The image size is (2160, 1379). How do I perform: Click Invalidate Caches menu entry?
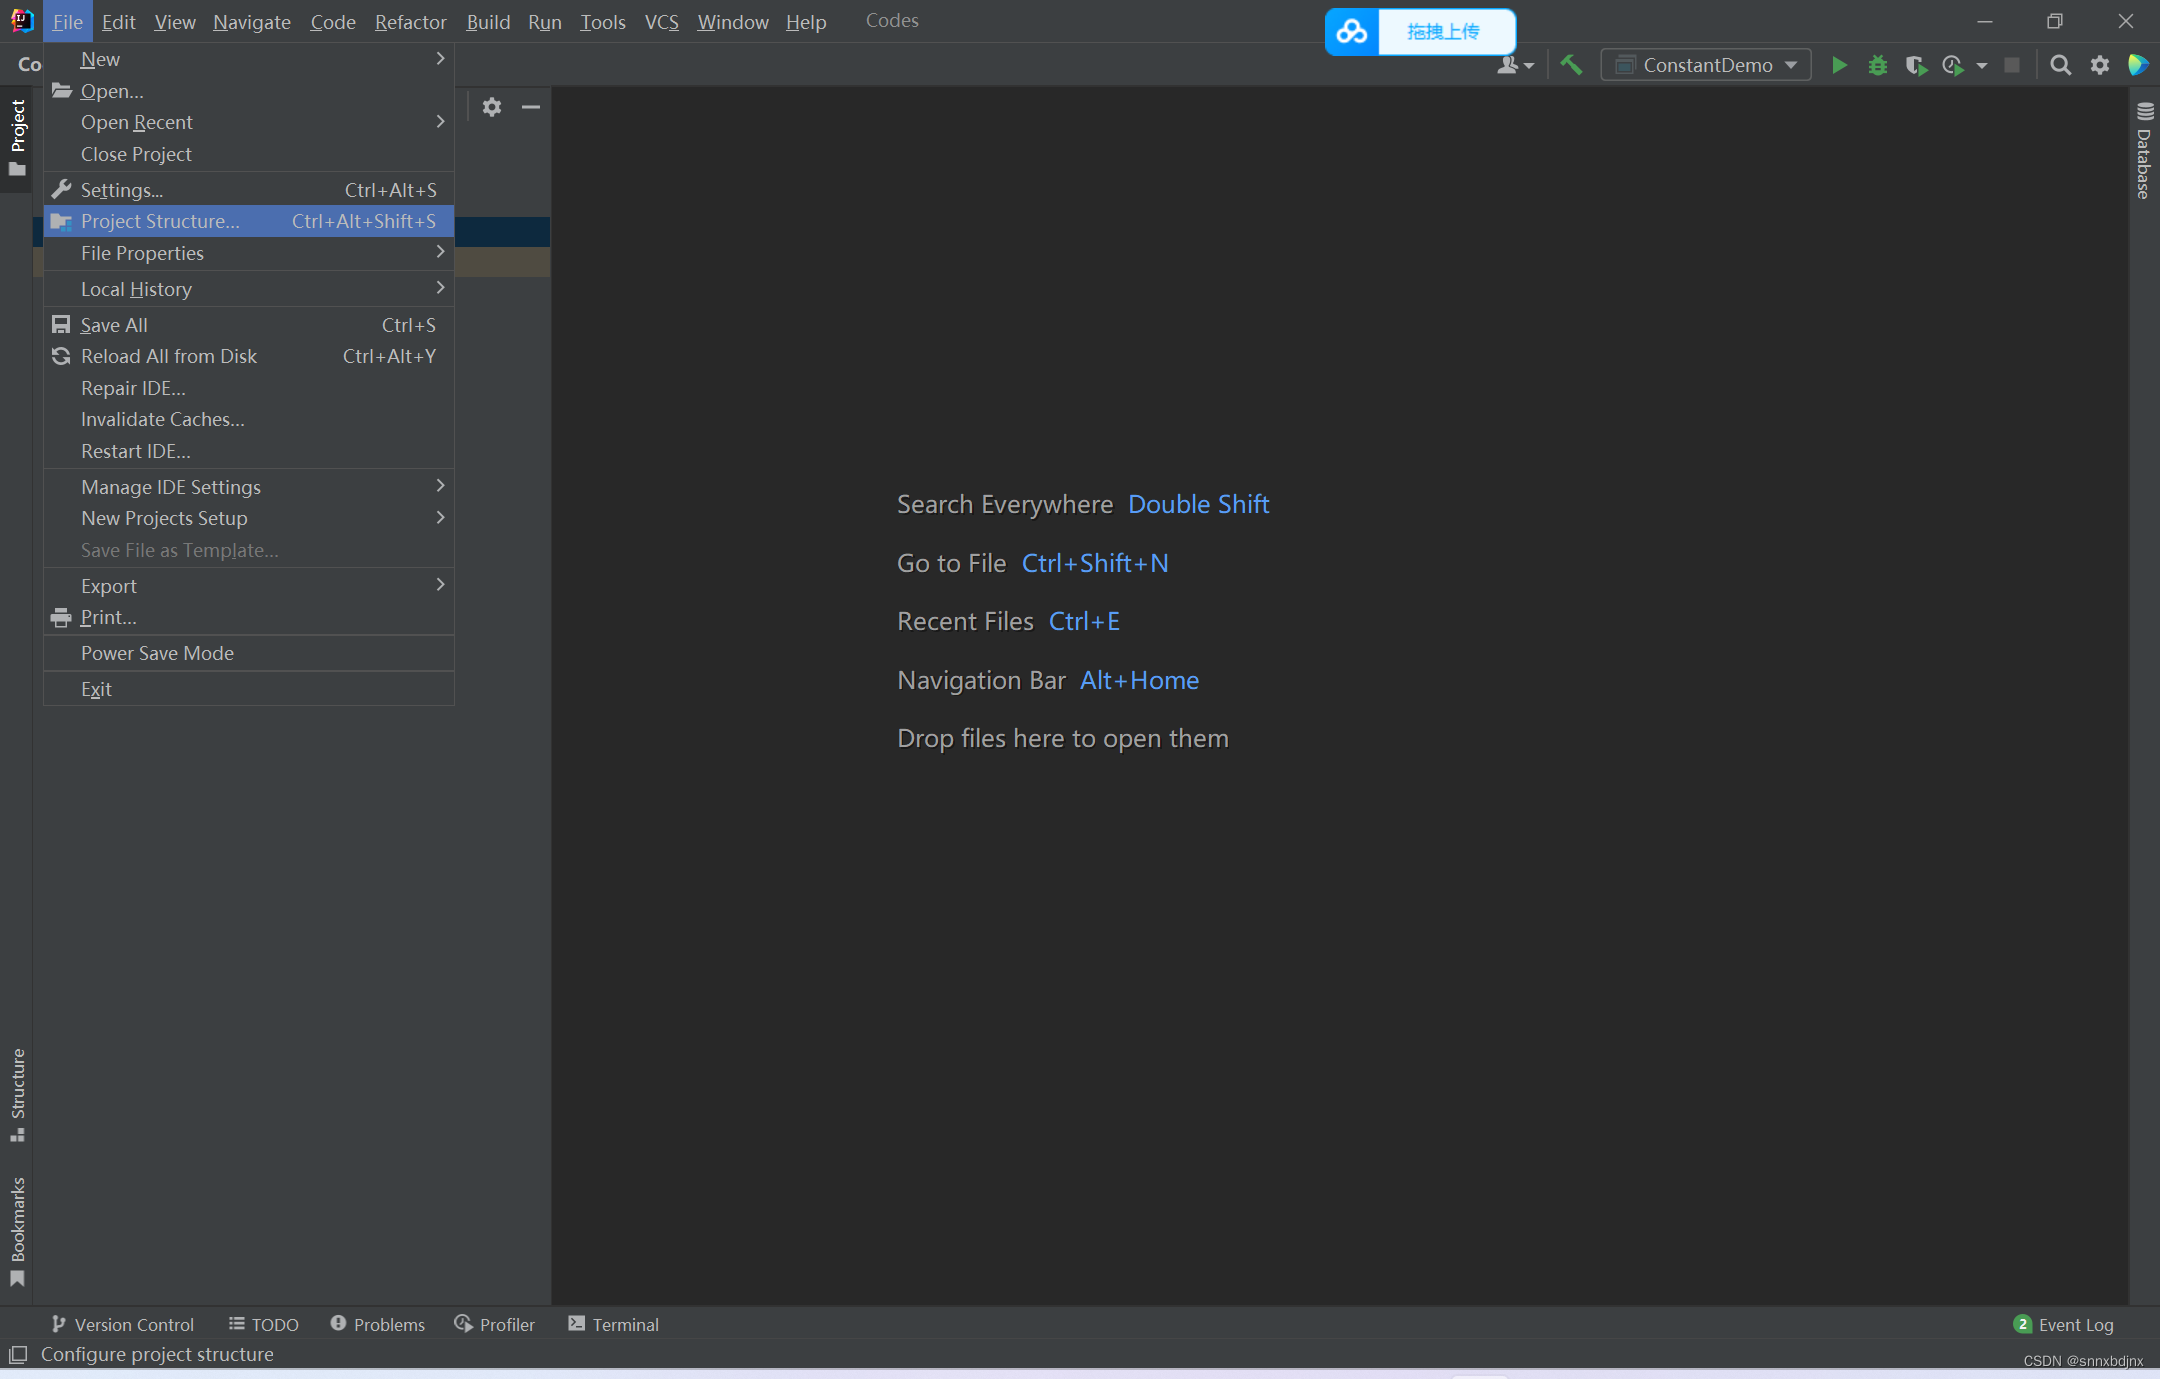pyautogui.click(x=162, y=419)
